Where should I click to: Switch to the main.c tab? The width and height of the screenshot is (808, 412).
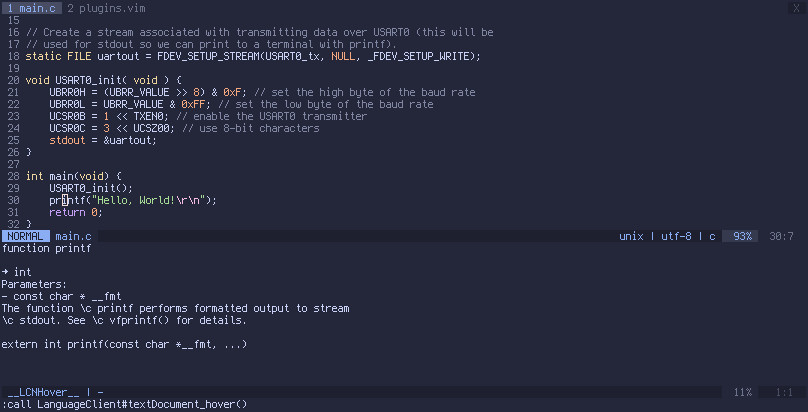(x=31, y=7)
